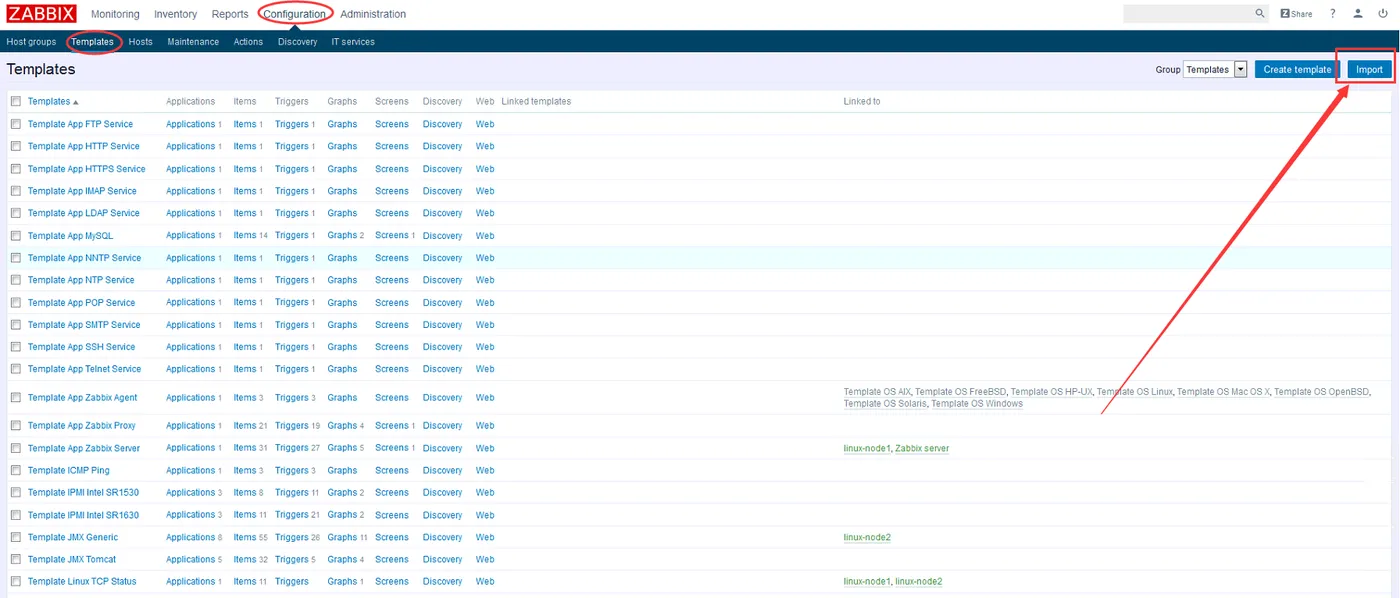Open Template OS Linux linked template

point(1135,392)
